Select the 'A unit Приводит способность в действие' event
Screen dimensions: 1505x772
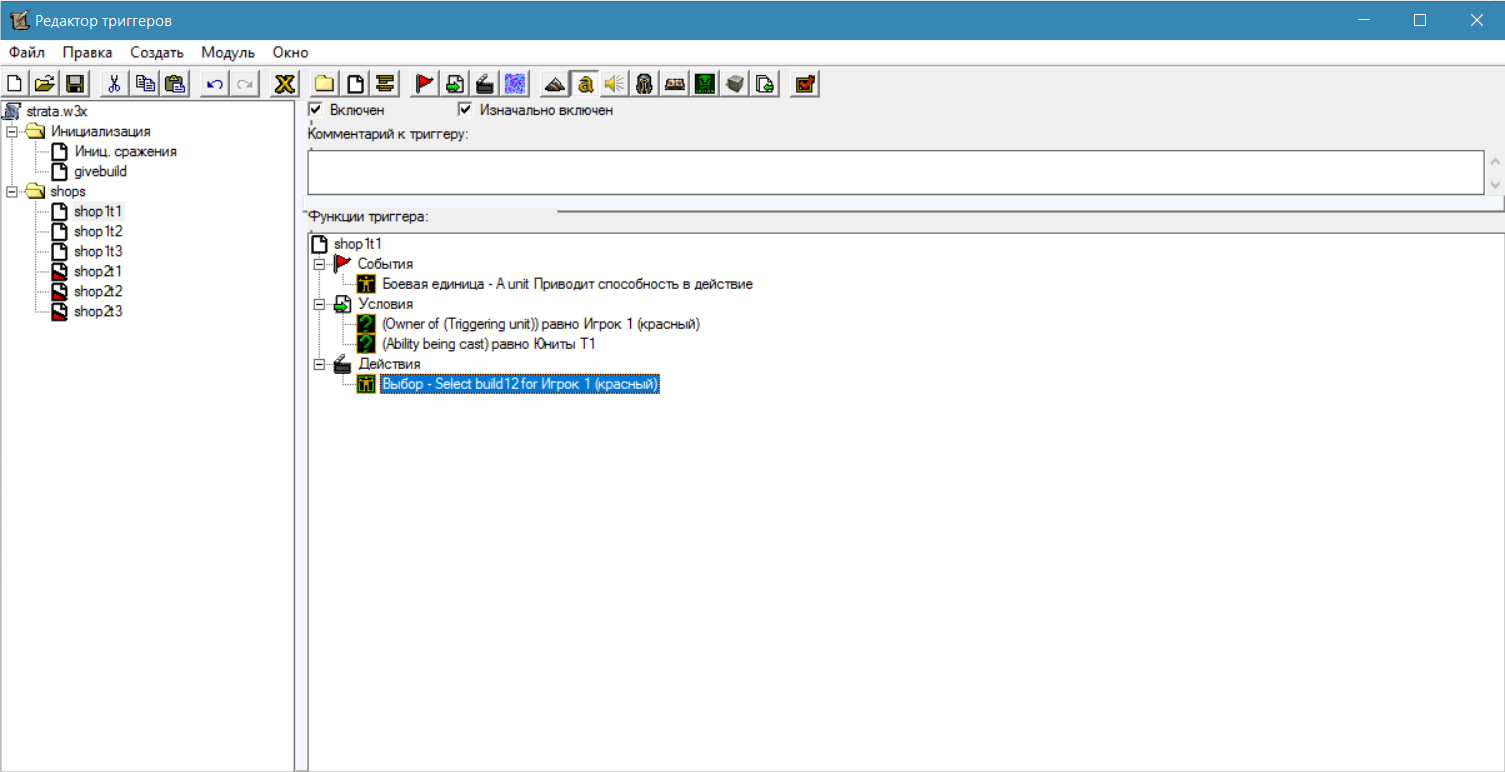[x=567, y=284]
